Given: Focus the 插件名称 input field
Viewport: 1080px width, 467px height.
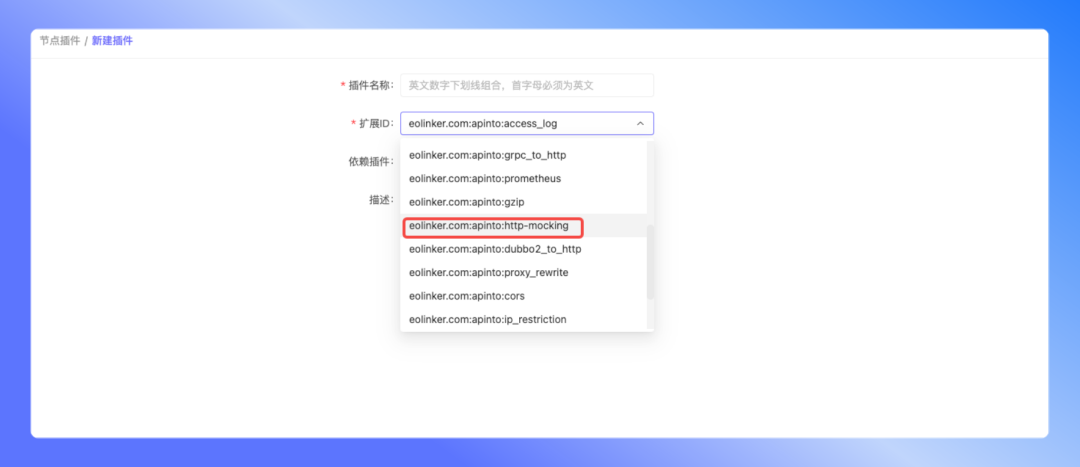Looking at the screenshot, I should coord(527,85).
